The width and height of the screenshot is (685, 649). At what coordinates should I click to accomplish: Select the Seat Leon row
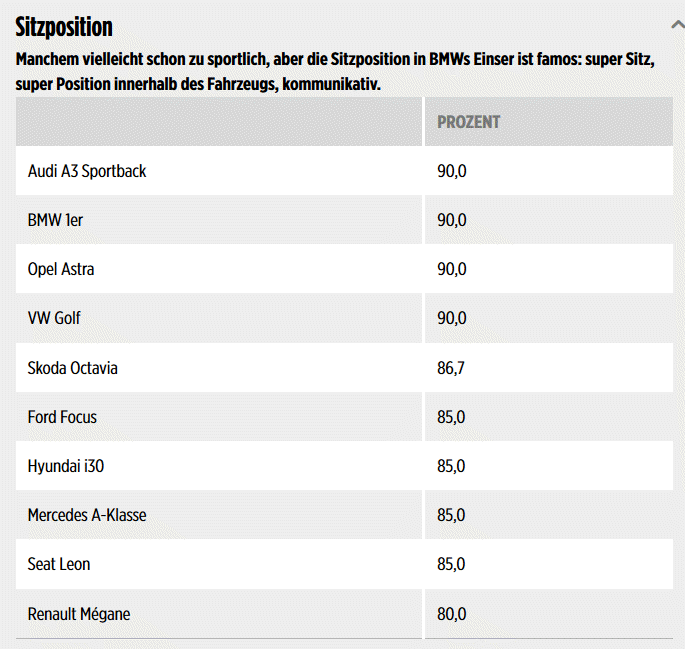tap(59, 564)
